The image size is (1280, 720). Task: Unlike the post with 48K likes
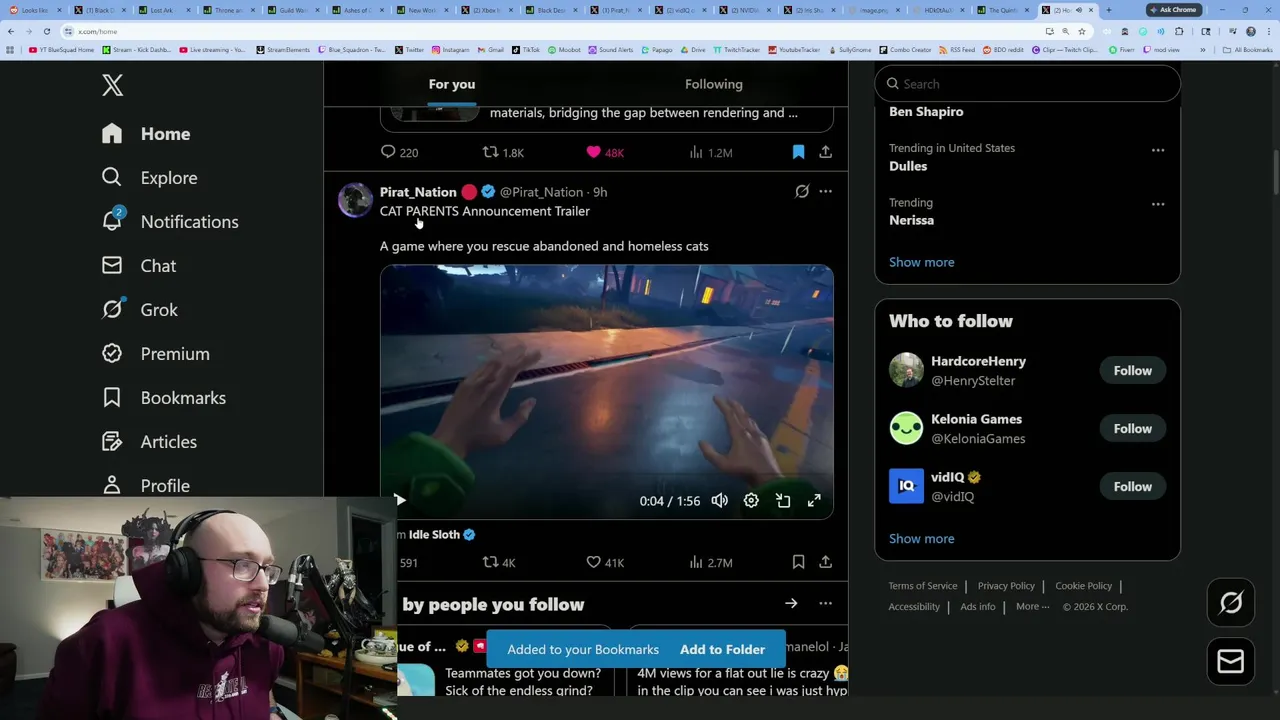tap(605, 152)
